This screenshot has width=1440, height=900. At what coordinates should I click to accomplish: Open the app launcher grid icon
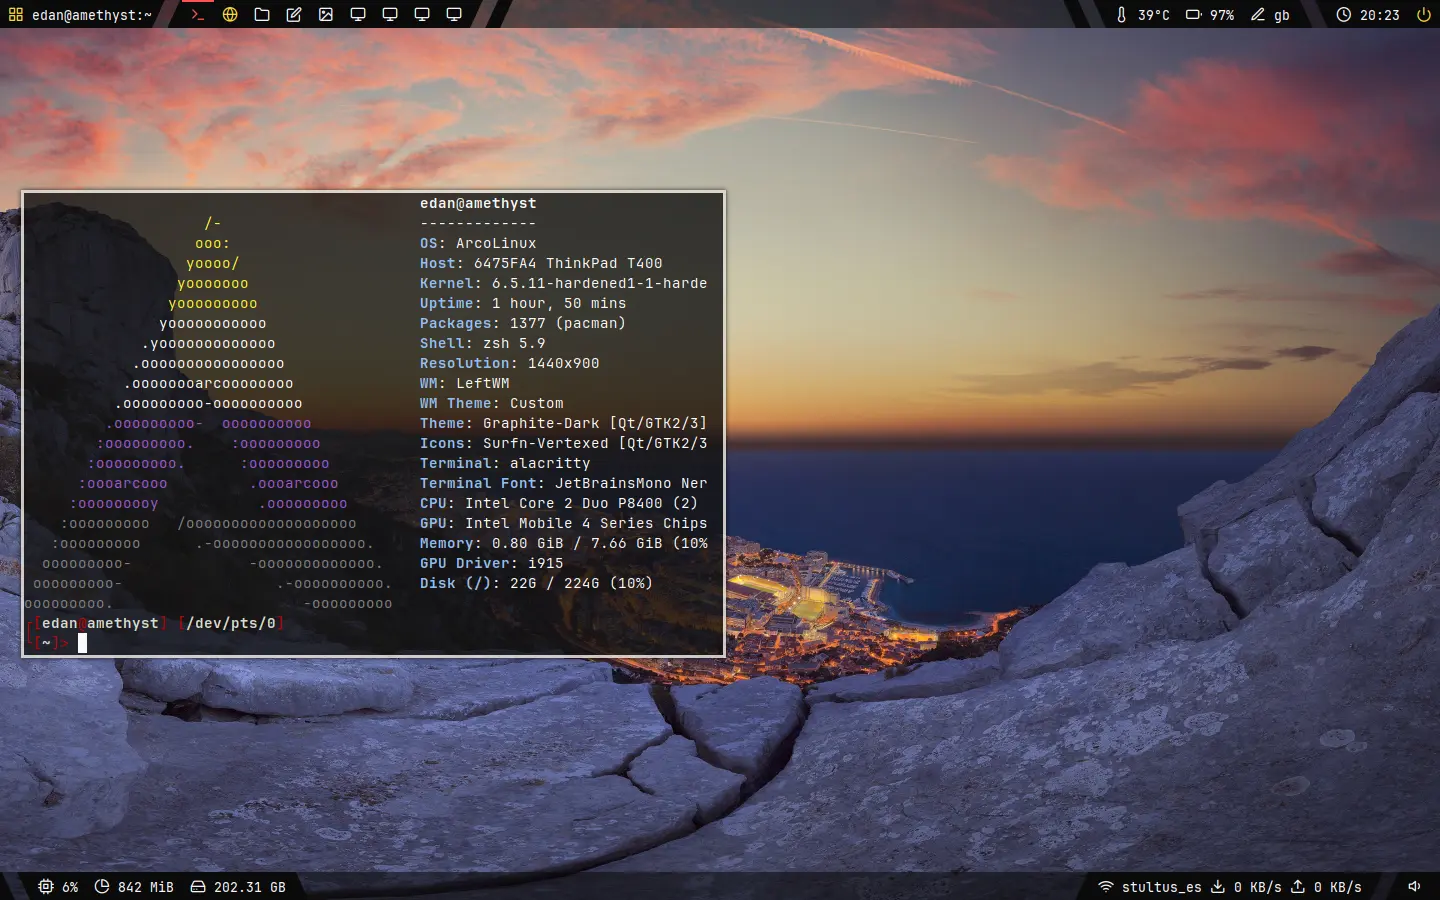15,15
